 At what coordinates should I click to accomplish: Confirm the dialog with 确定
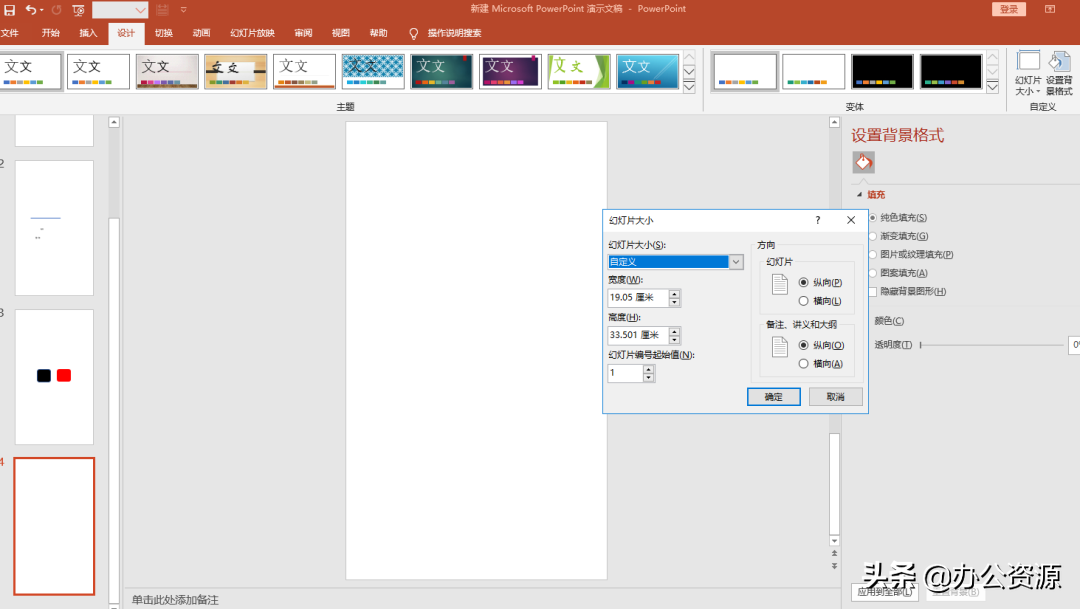[x=773, y=397]
